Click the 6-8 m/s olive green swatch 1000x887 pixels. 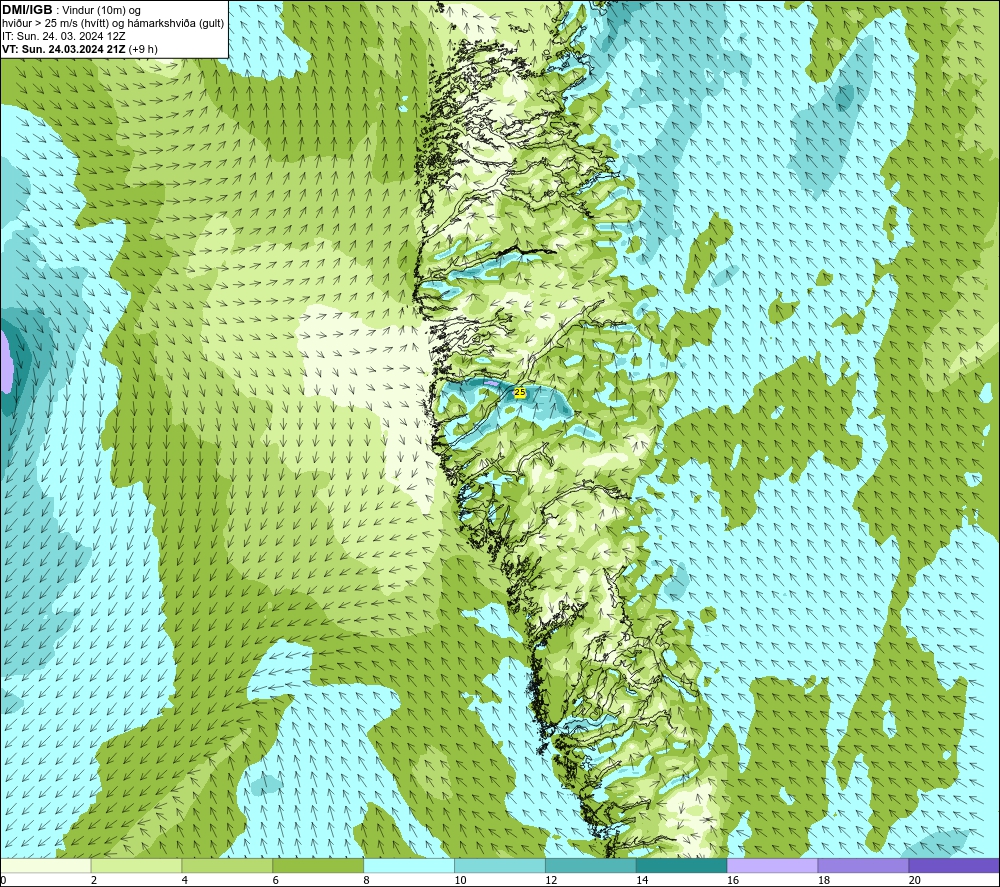(318, 865)
